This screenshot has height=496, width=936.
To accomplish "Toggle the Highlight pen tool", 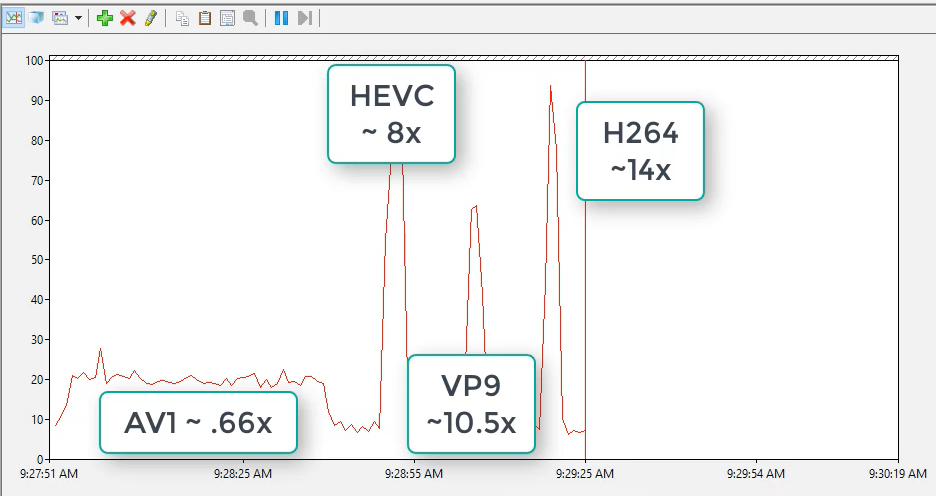I will tap(150, 18).
